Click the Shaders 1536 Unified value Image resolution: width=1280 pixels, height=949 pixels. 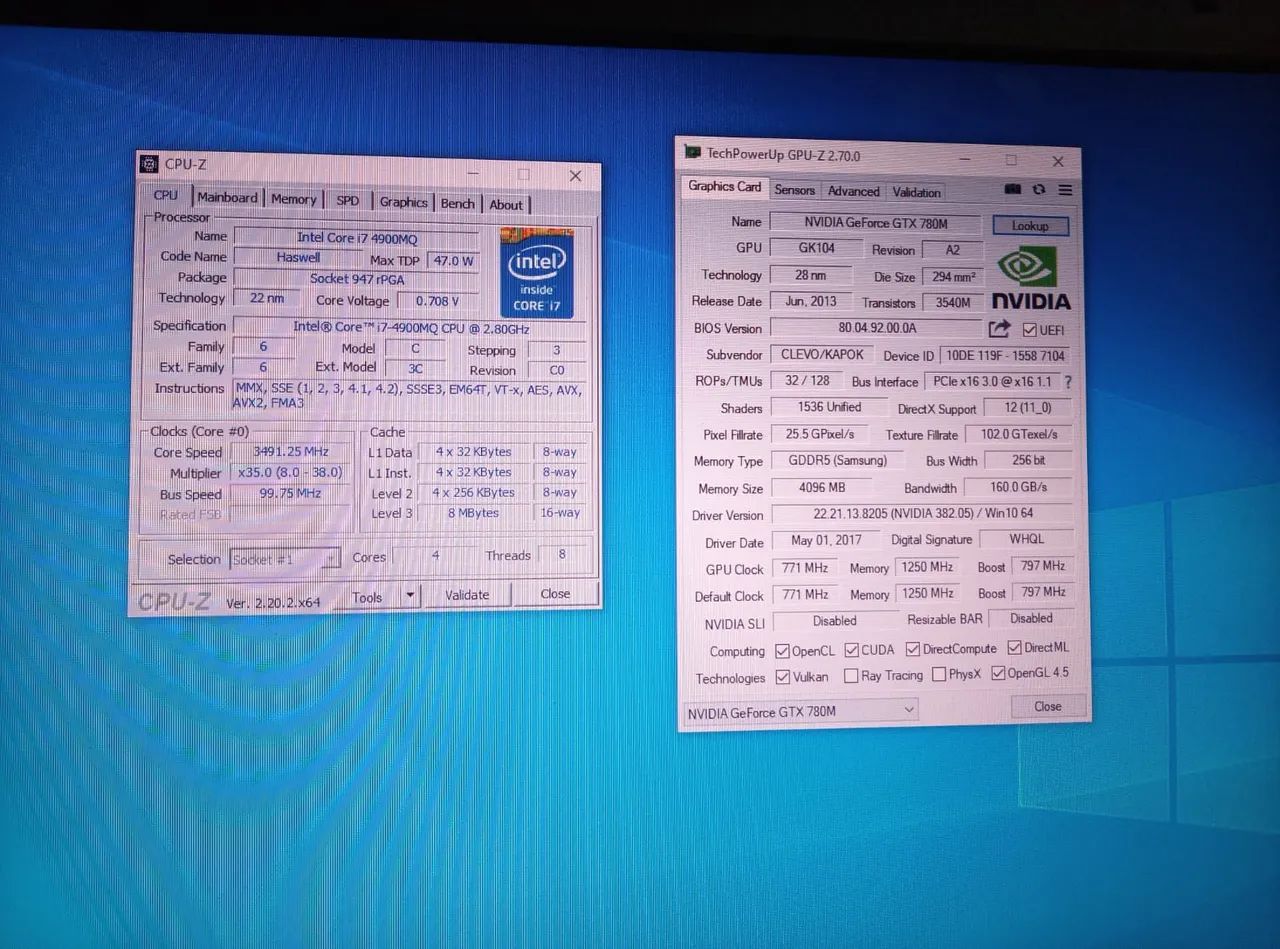click(830, 407)
